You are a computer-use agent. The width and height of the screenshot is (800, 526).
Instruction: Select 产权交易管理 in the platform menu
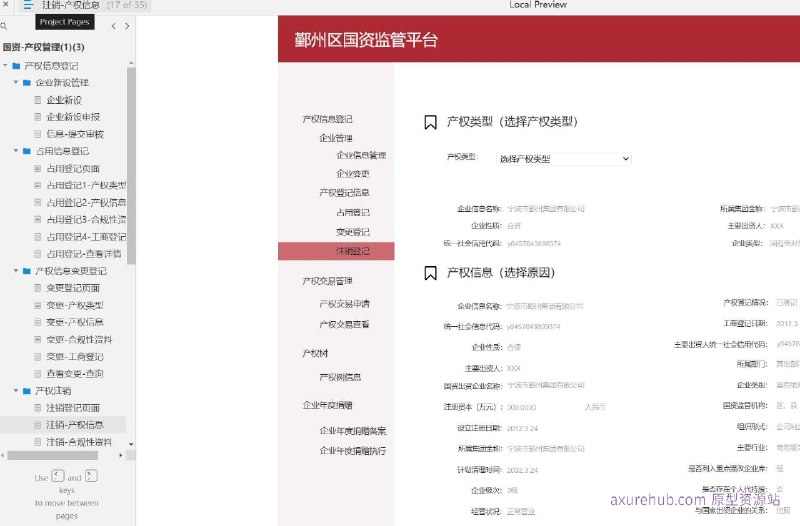[327, 281]
